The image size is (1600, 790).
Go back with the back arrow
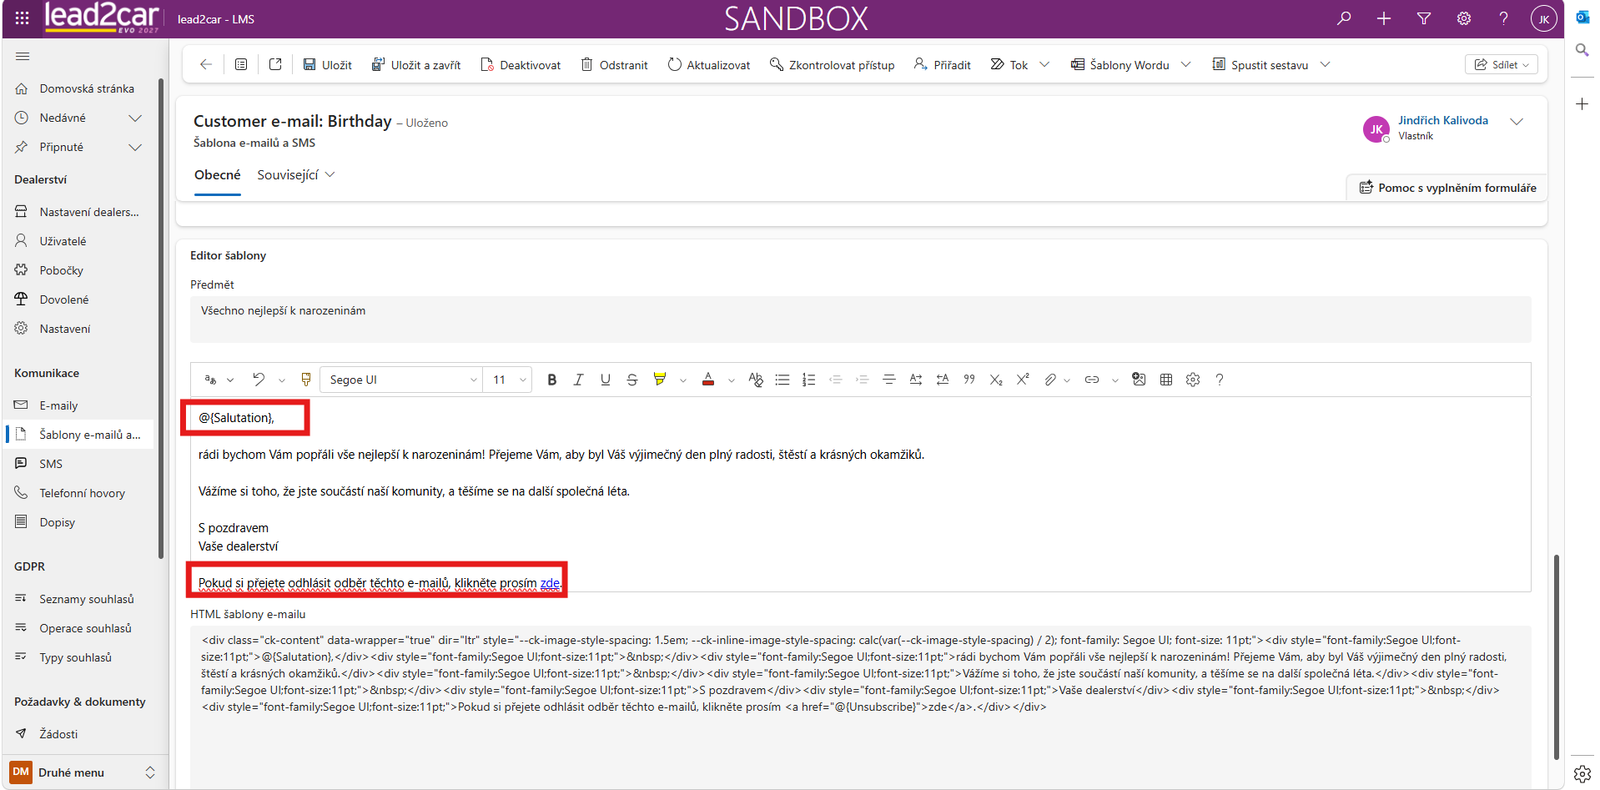click(206, 65)
